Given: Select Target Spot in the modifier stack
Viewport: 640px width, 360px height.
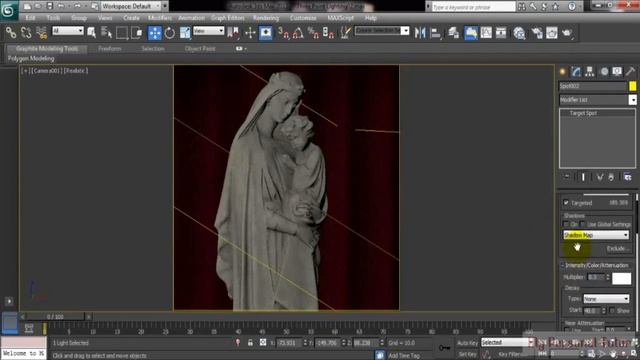Looking at the screenshot, I should (x=583, y=113).
